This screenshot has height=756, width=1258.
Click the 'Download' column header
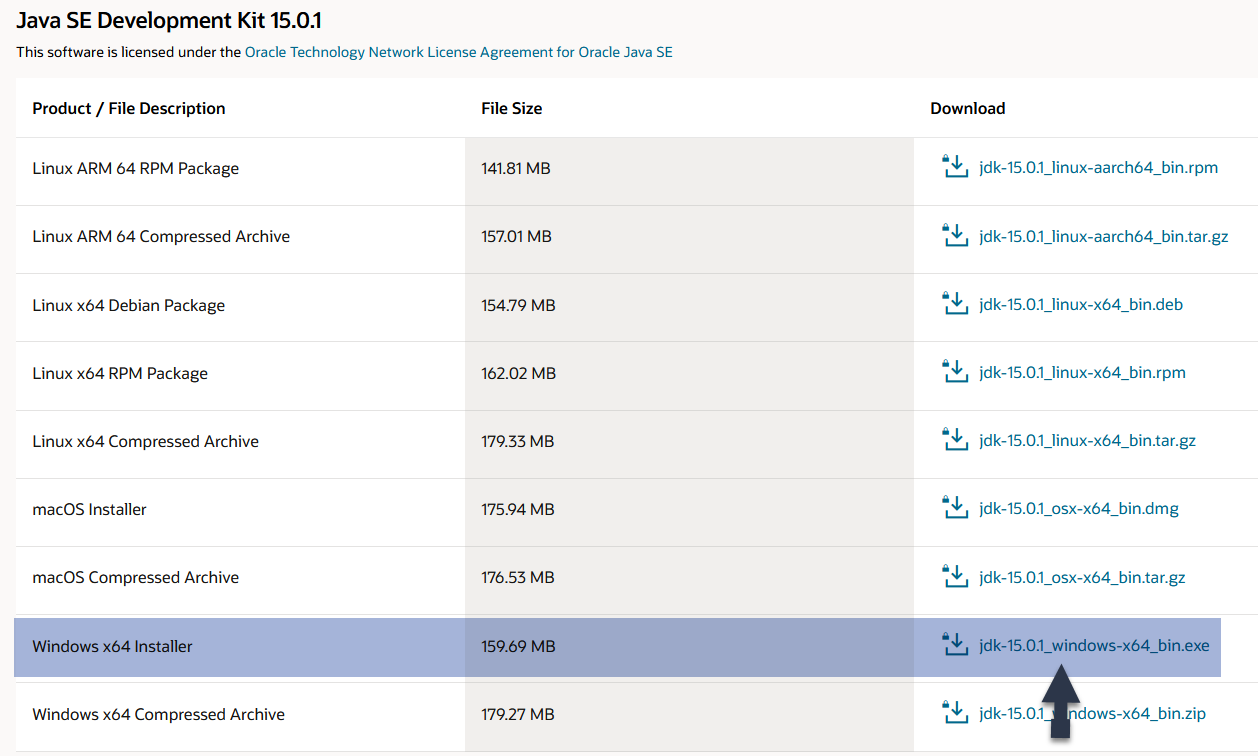click(x=968, y=108)
